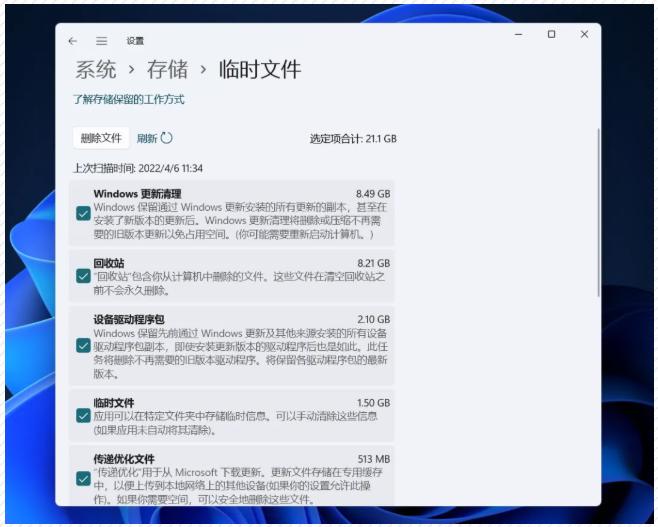
Task: Click the 回收站 8.21 GB description row
Action: point(240,277)
